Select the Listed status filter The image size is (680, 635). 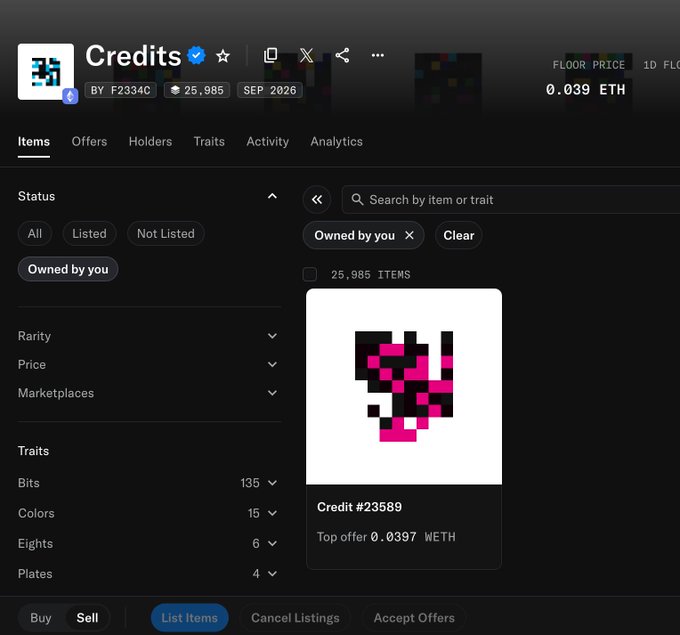[x=89, y=234]
